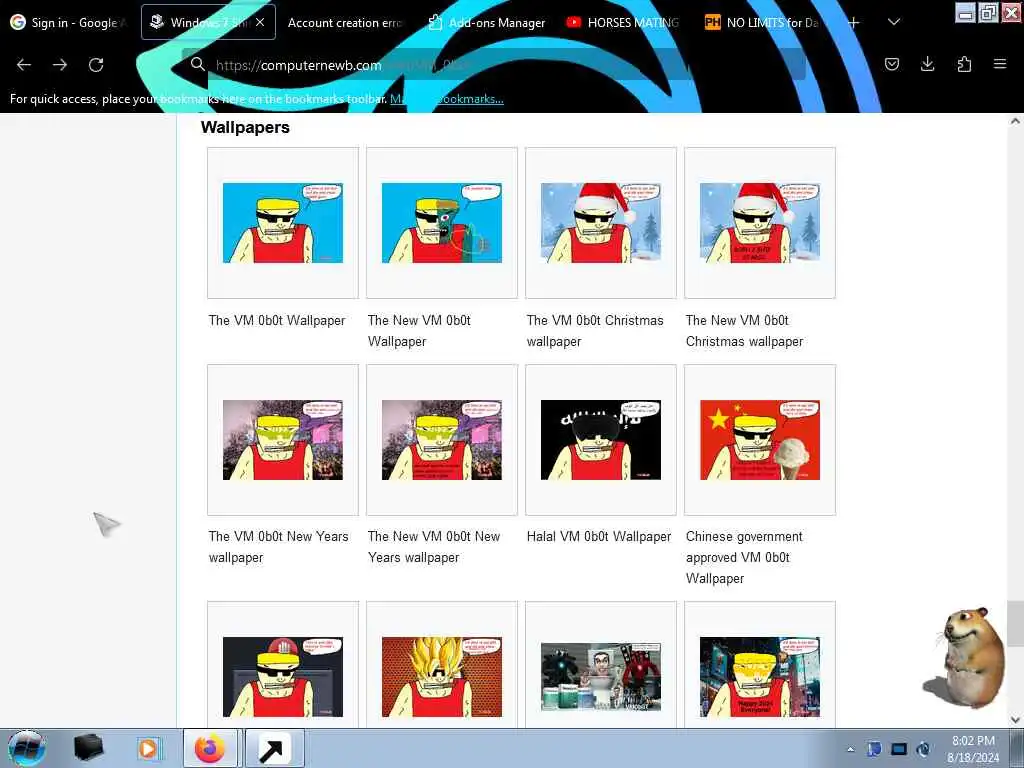Open the Windows Start orb
This screenshot has height=768, width=1024.
(27, 748)
